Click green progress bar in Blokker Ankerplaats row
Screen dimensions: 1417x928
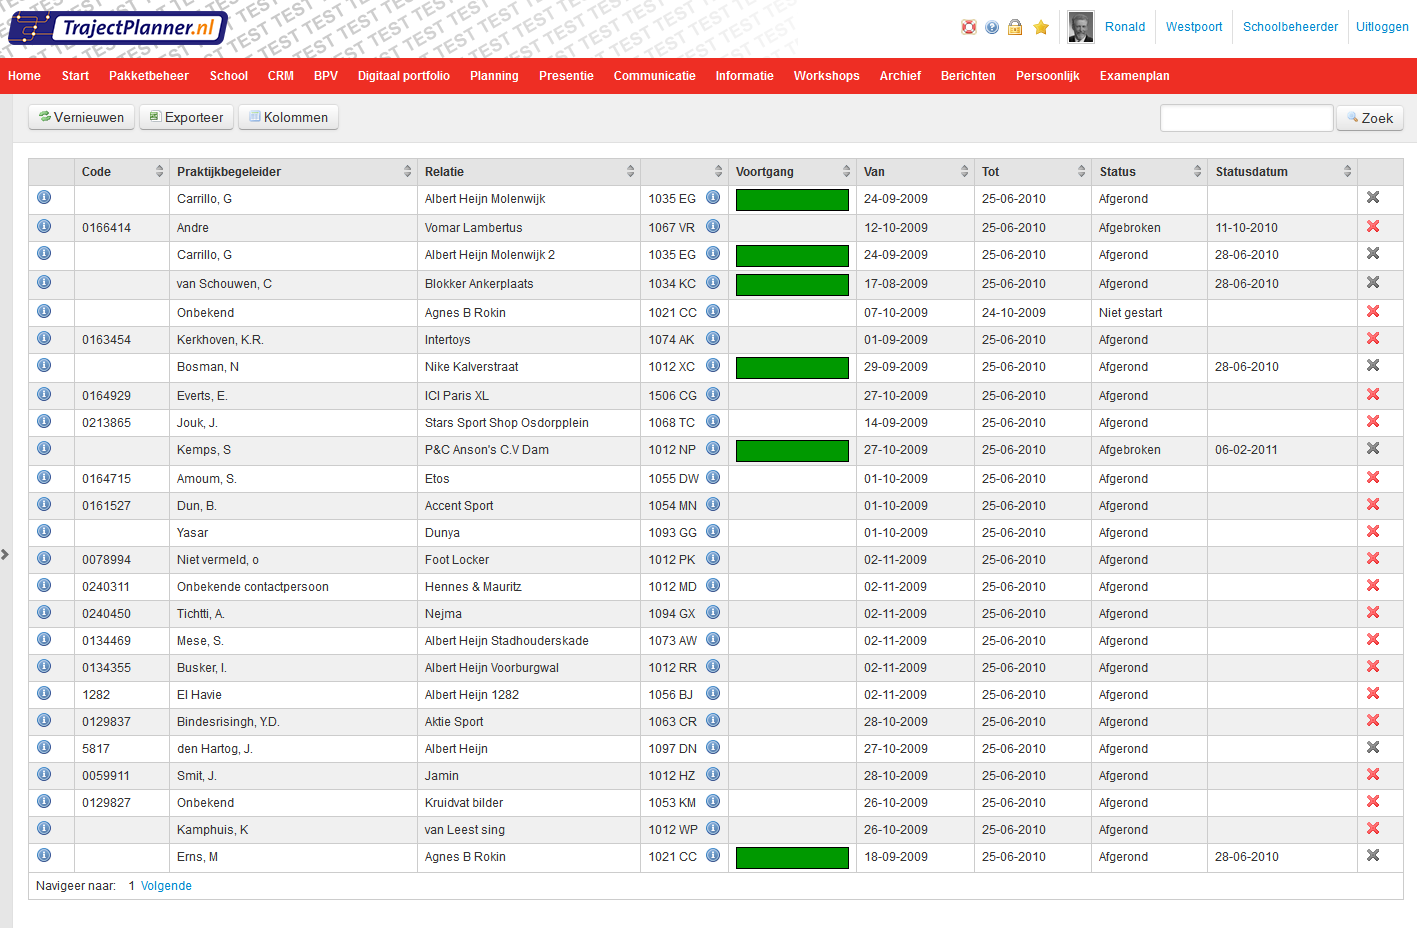(792, 284)
